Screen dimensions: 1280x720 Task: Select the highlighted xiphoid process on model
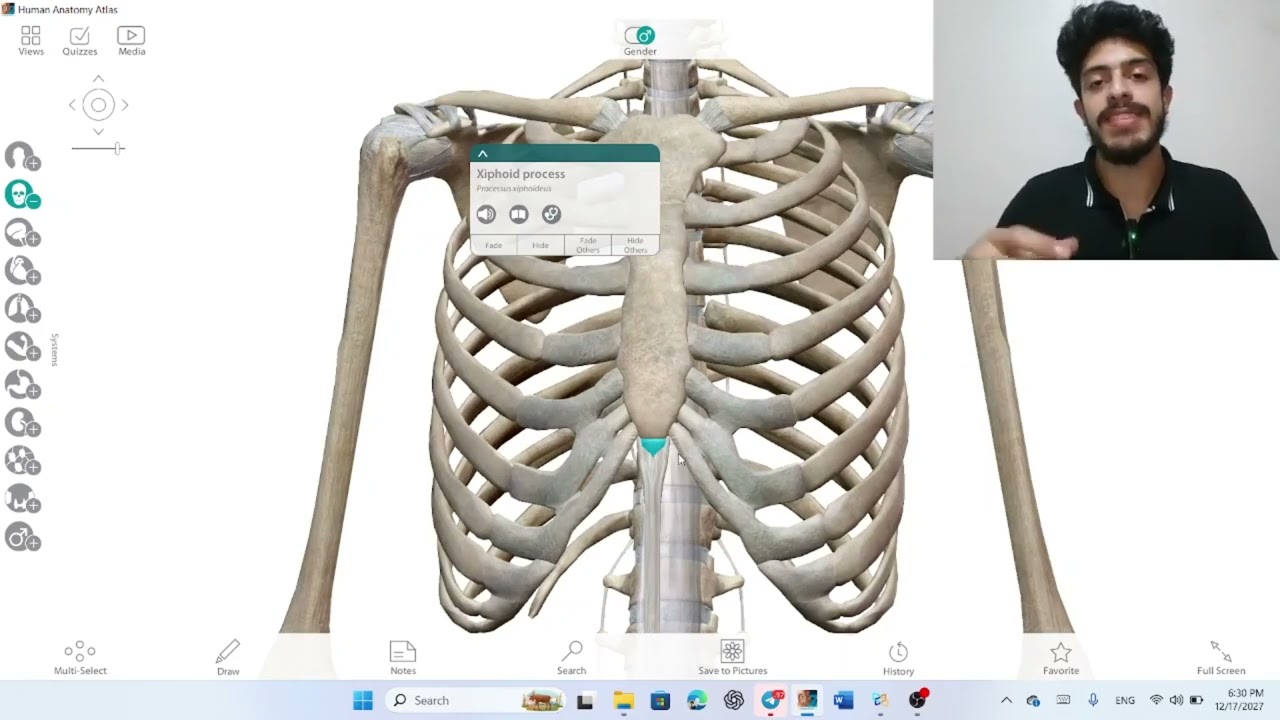[x=653, y=446]
